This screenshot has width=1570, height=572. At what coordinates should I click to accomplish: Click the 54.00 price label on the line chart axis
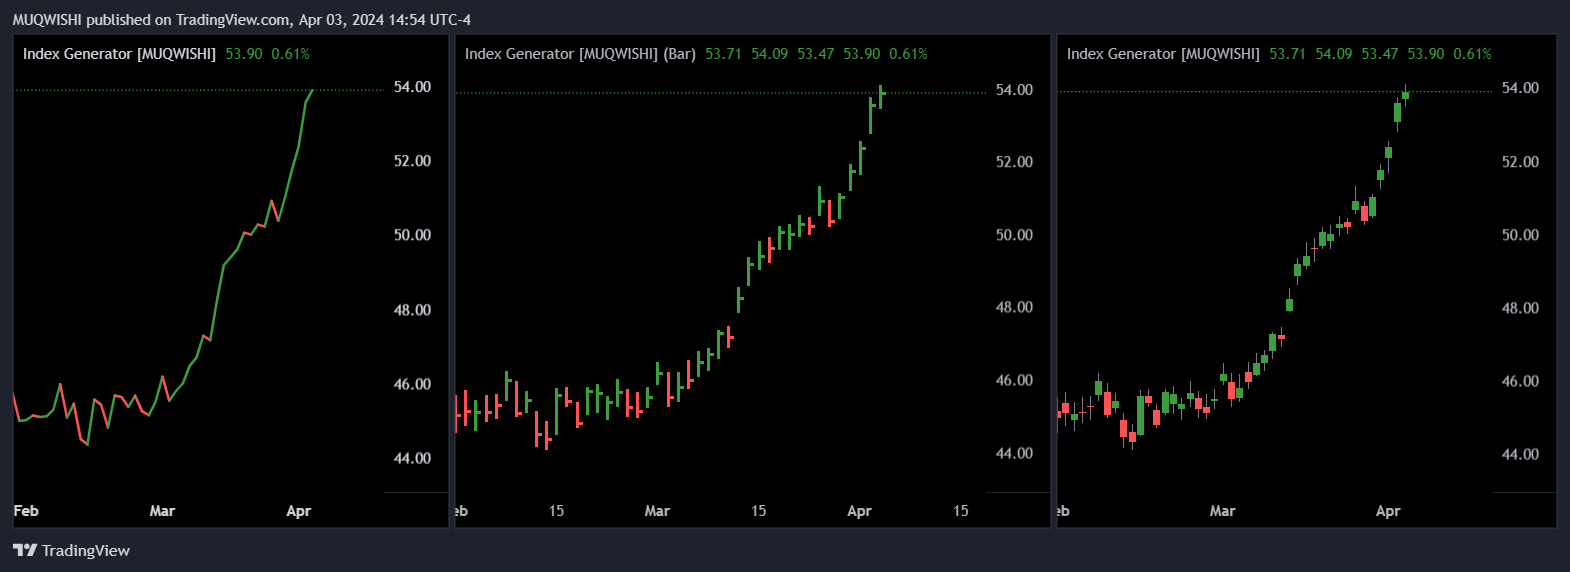pyautogui.click(x=412, y=87)
